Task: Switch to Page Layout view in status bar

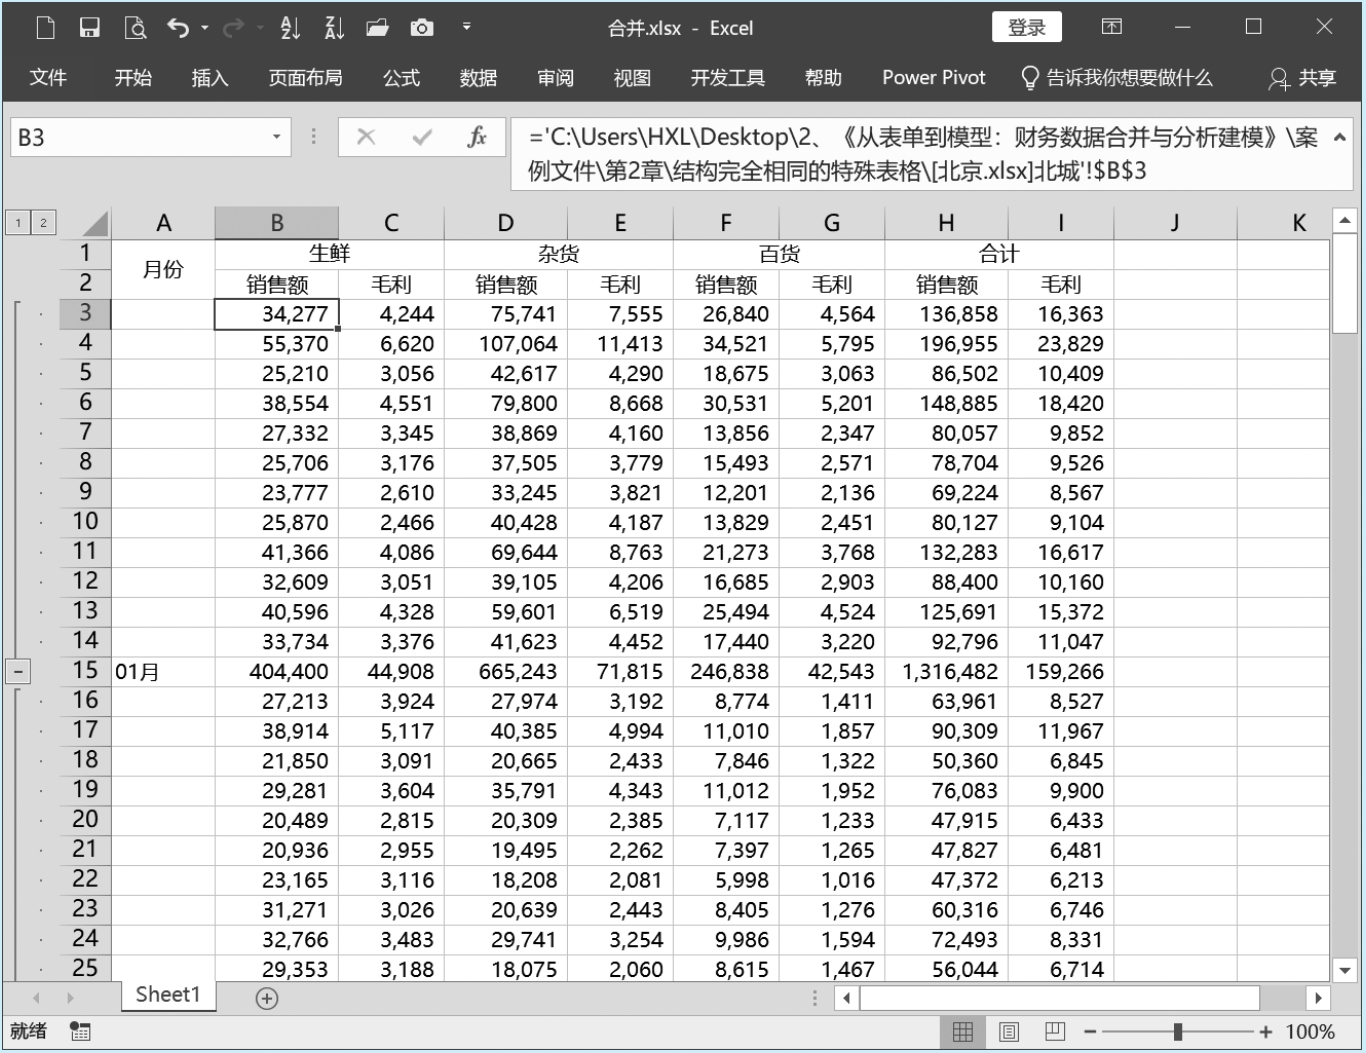Action: click(1009, 1032)
